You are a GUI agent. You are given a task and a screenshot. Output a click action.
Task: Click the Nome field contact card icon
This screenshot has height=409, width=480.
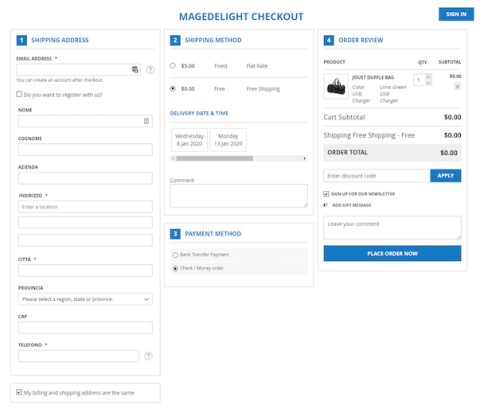146,121
